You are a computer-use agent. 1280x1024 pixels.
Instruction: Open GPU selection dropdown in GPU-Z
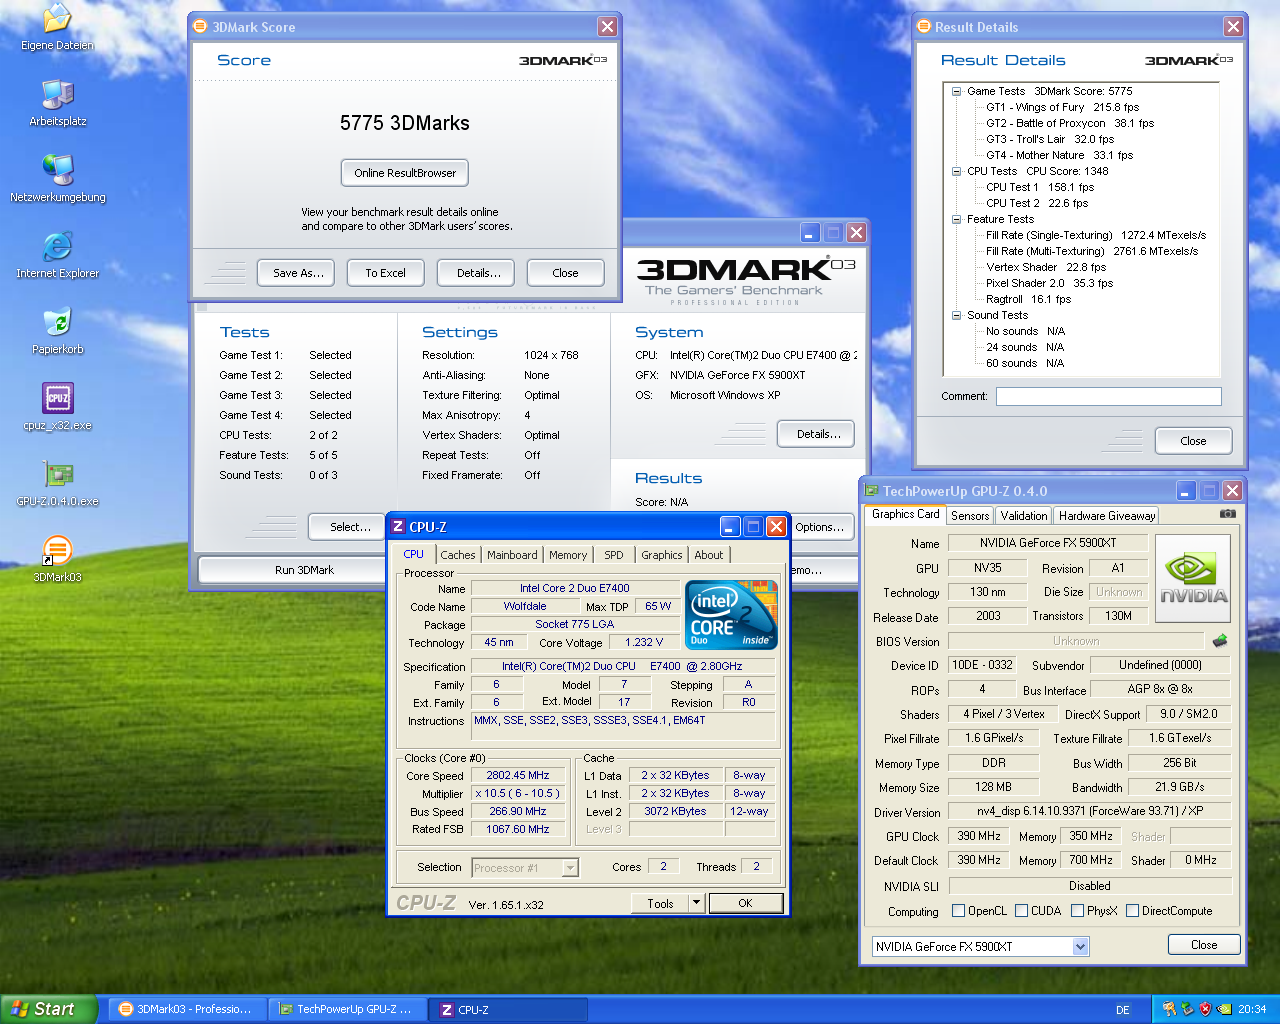click(x=1080, y=947)
